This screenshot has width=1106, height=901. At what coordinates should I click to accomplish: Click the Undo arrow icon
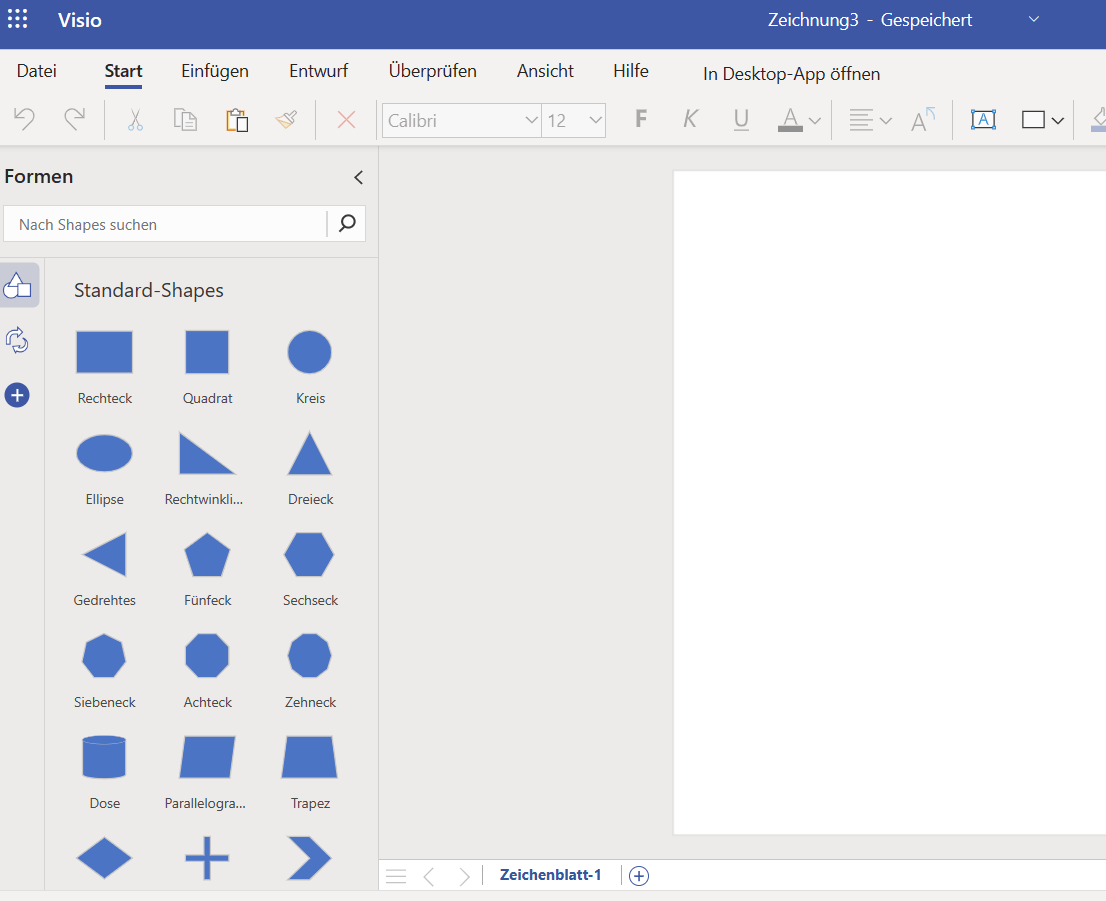25,119
